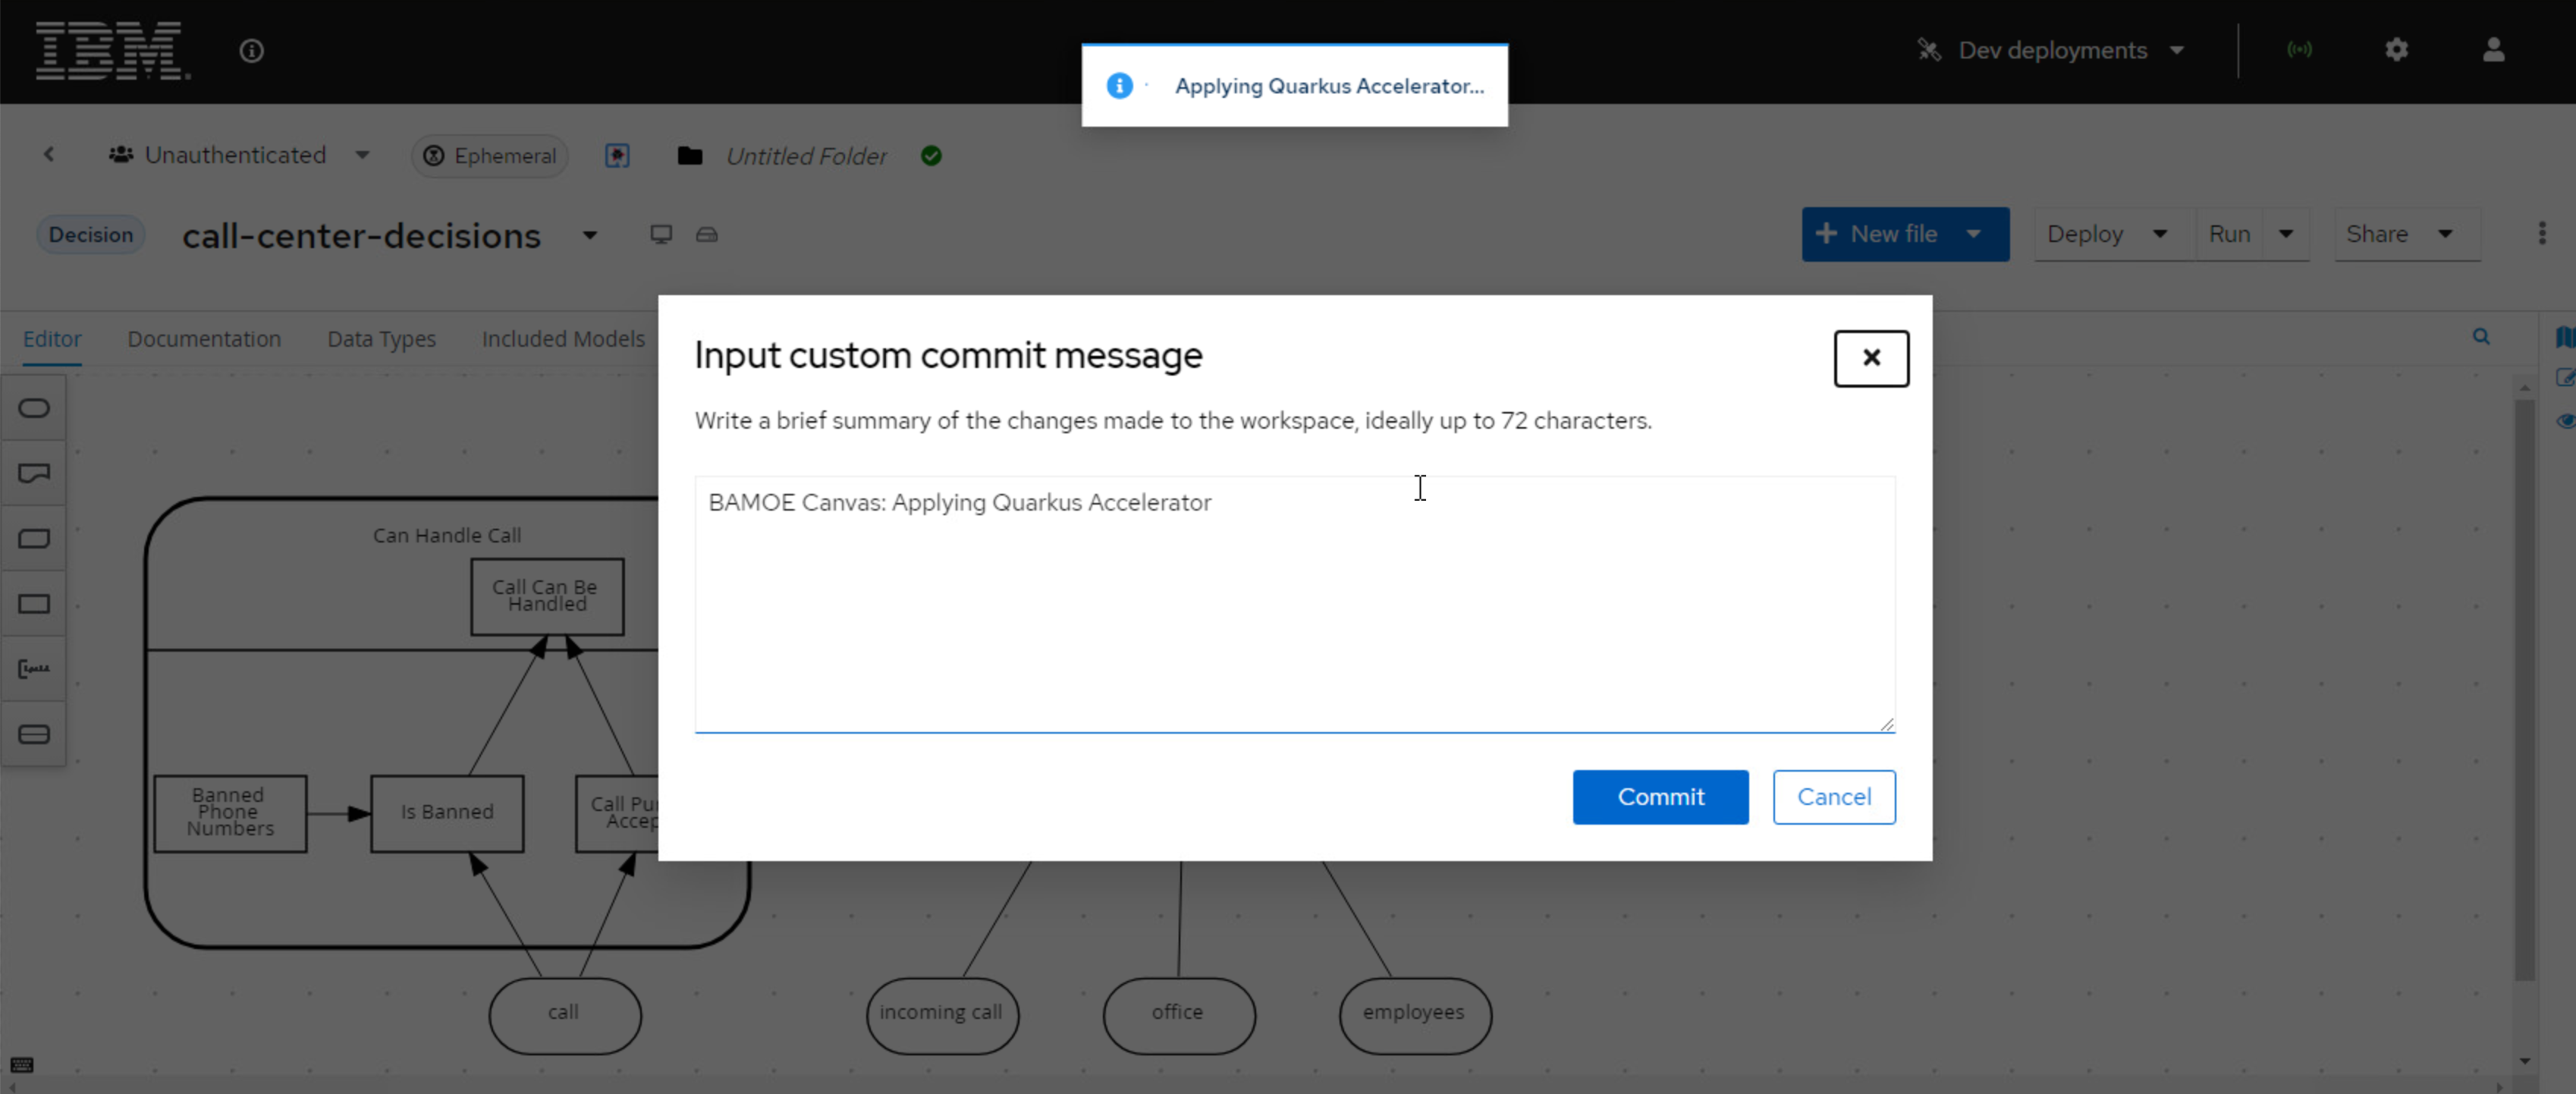Switch to the Data Types tab
Screen dimensions: 2576x1094
click(x=382, y=339)
